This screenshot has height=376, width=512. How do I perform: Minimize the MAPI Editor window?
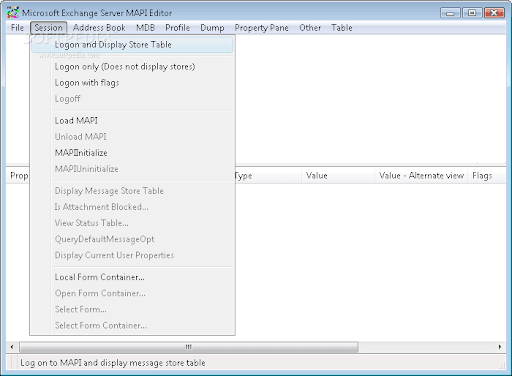pos(450,13)
